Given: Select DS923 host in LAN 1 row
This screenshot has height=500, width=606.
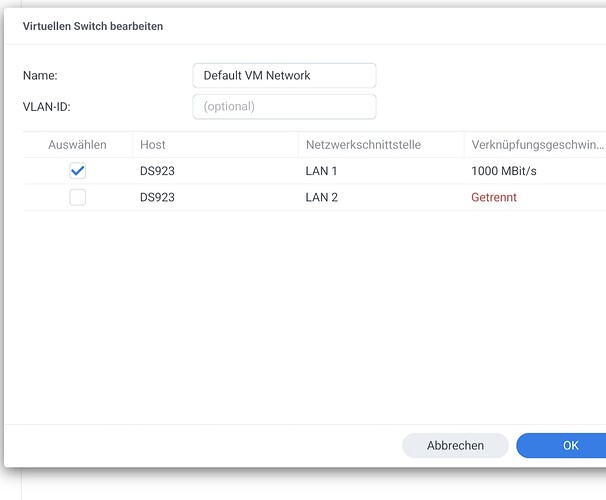Looking at the screenshot, I should [157, 171].
